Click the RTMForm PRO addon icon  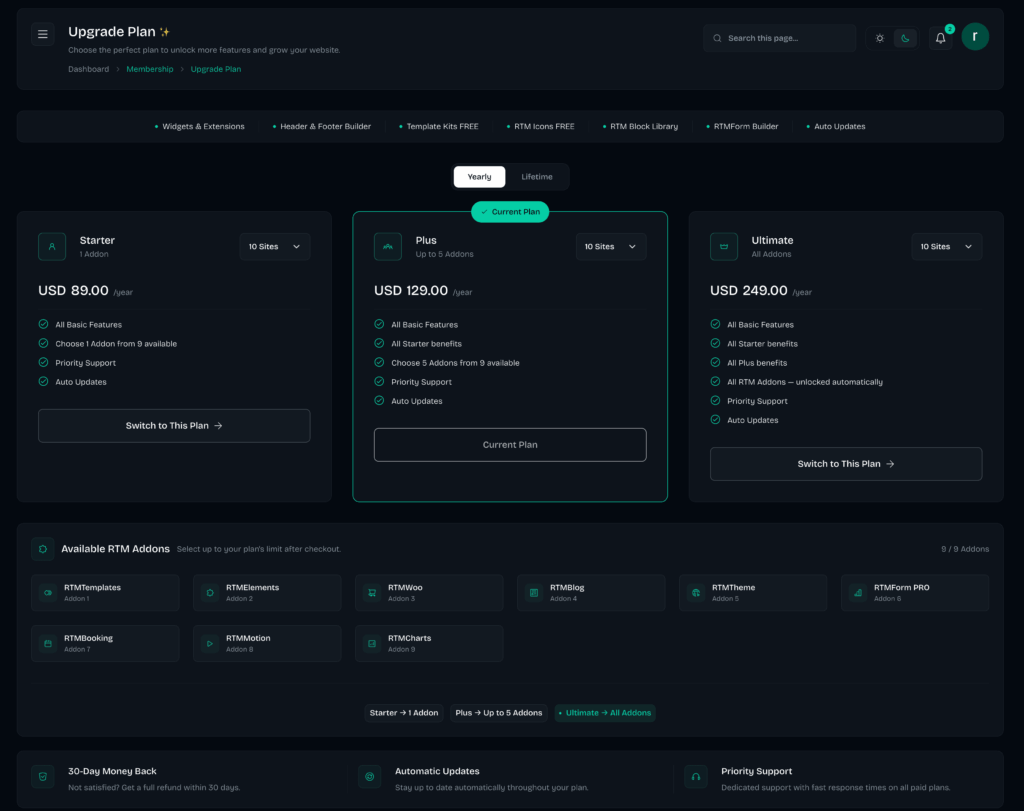pyautogui.click(x=858, y=592)
